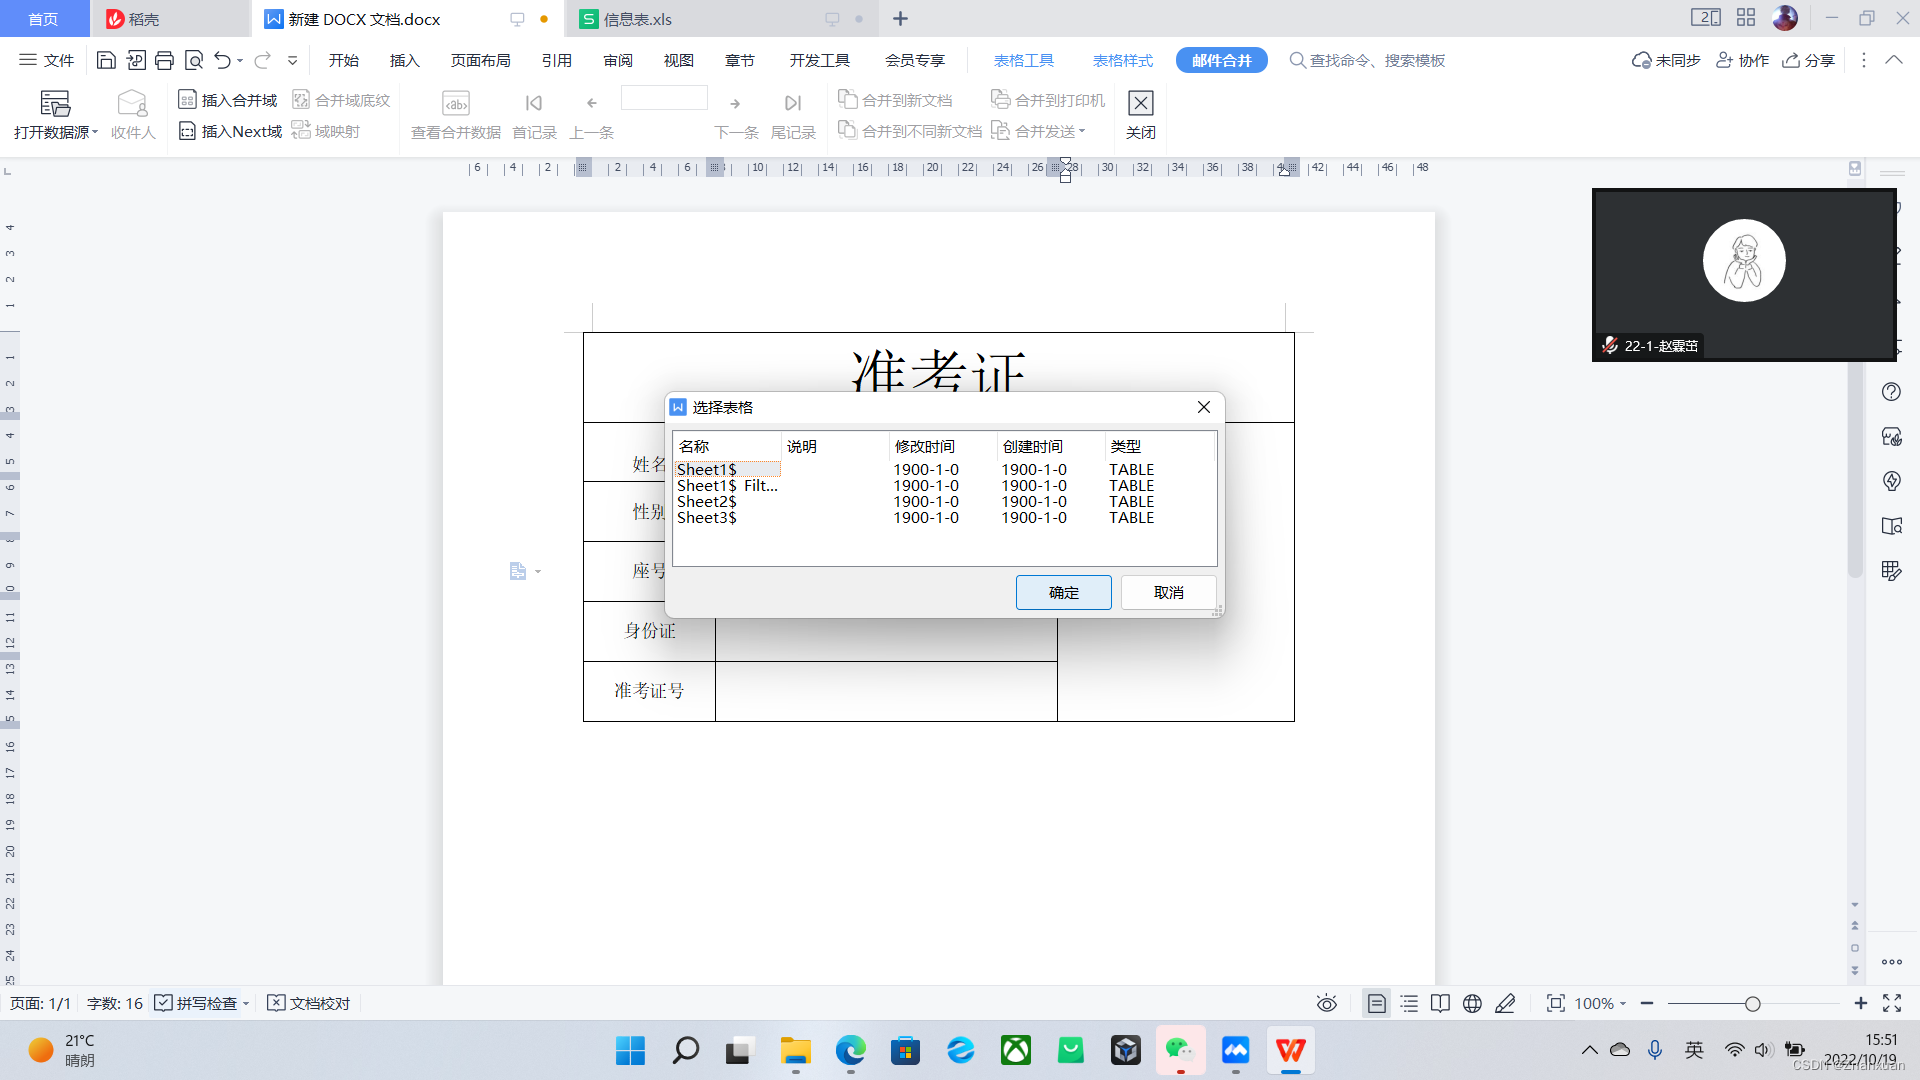Switch to web layout view icon

[1472, 1003]
